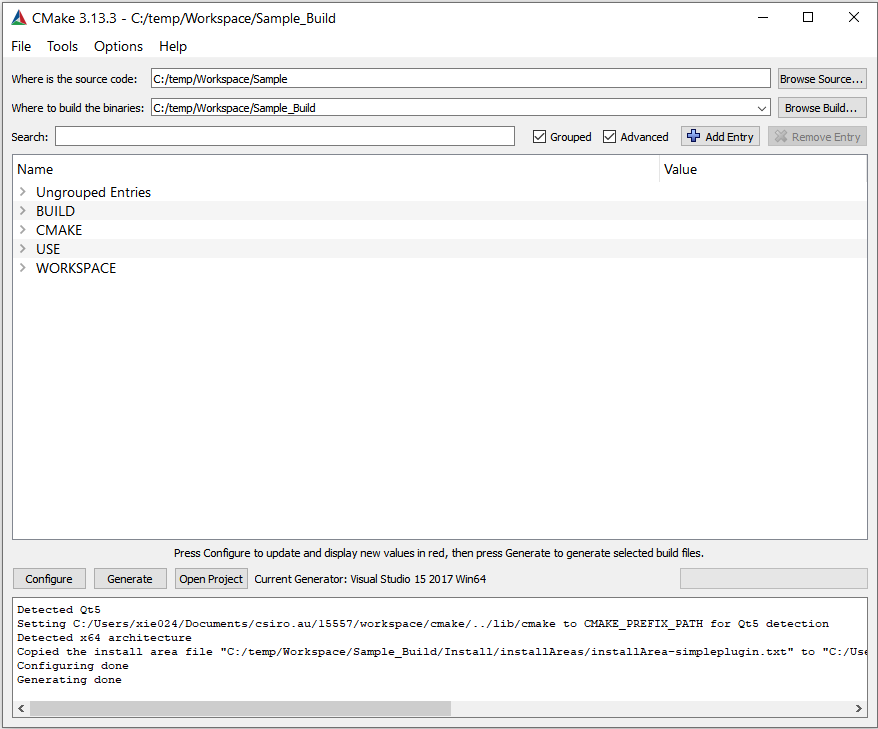Select the Ungrouped Entries row text
The image size is (878, 729).
pyautogui.click(x=94, y=192)
